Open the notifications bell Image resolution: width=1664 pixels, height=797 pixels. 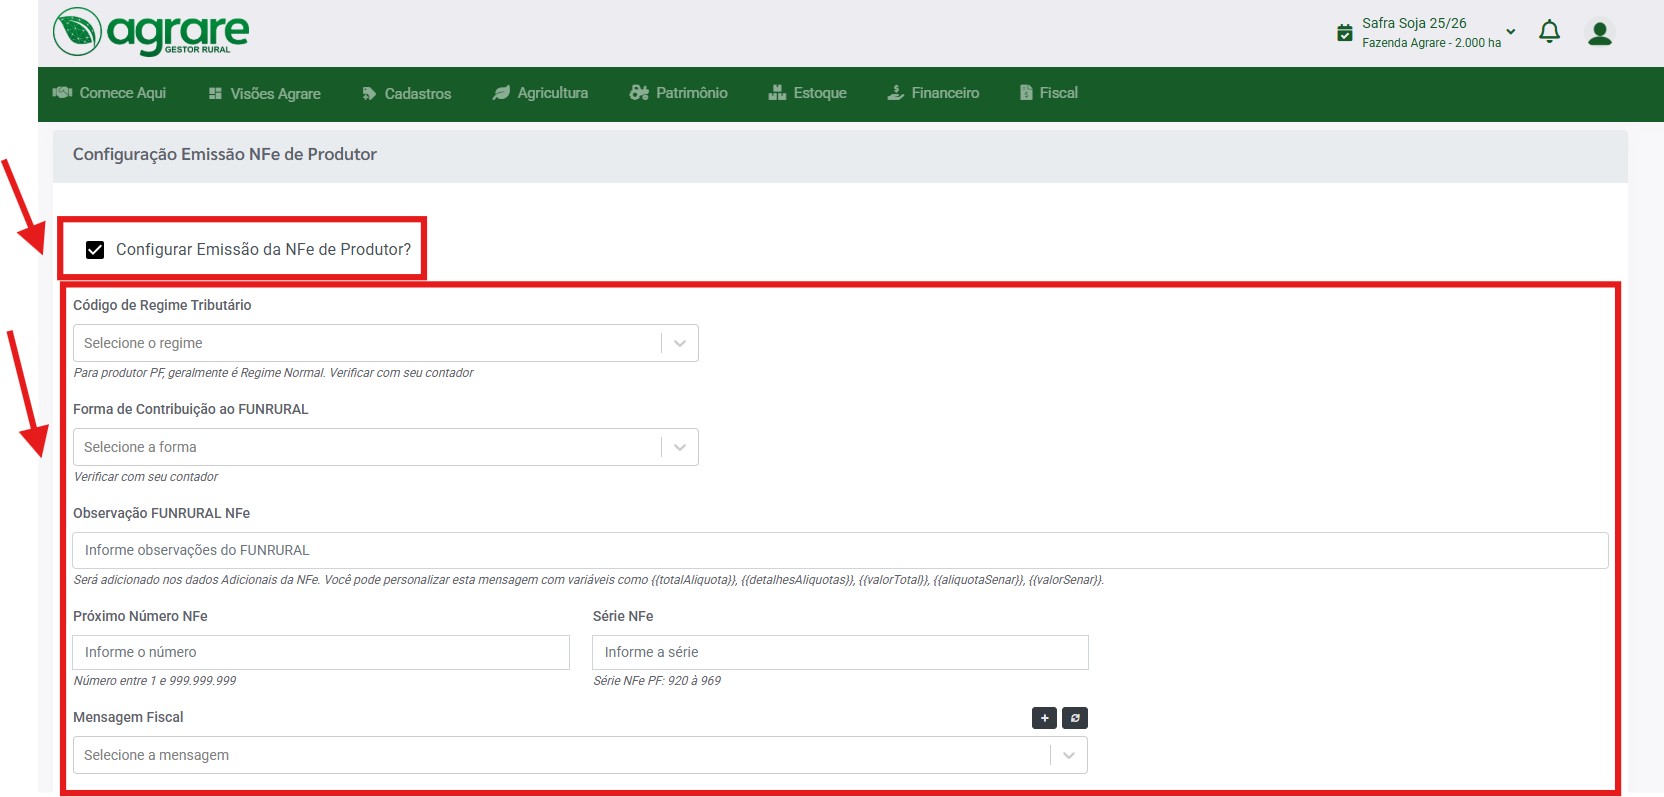[x=1549, y=32]
